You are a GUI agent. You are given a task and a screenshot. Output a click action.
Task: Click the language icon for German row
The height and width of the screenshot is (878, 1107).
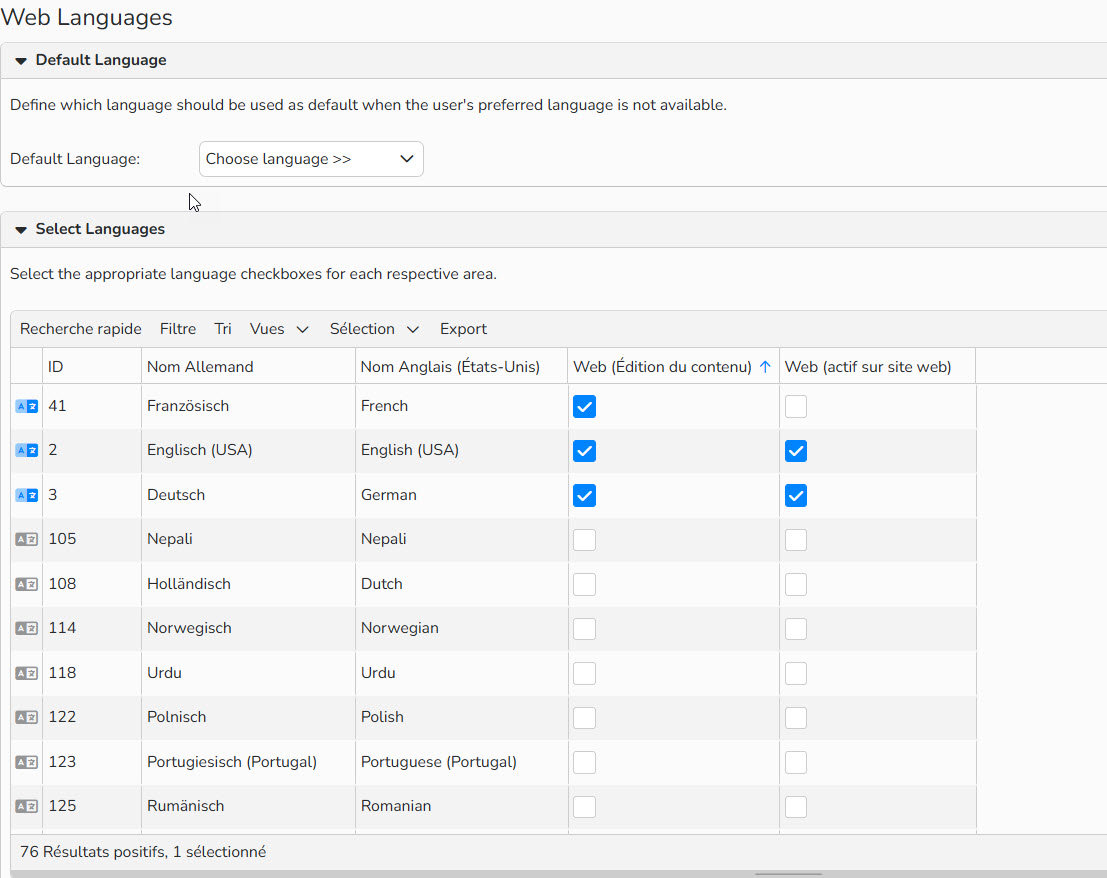(27, 495)
